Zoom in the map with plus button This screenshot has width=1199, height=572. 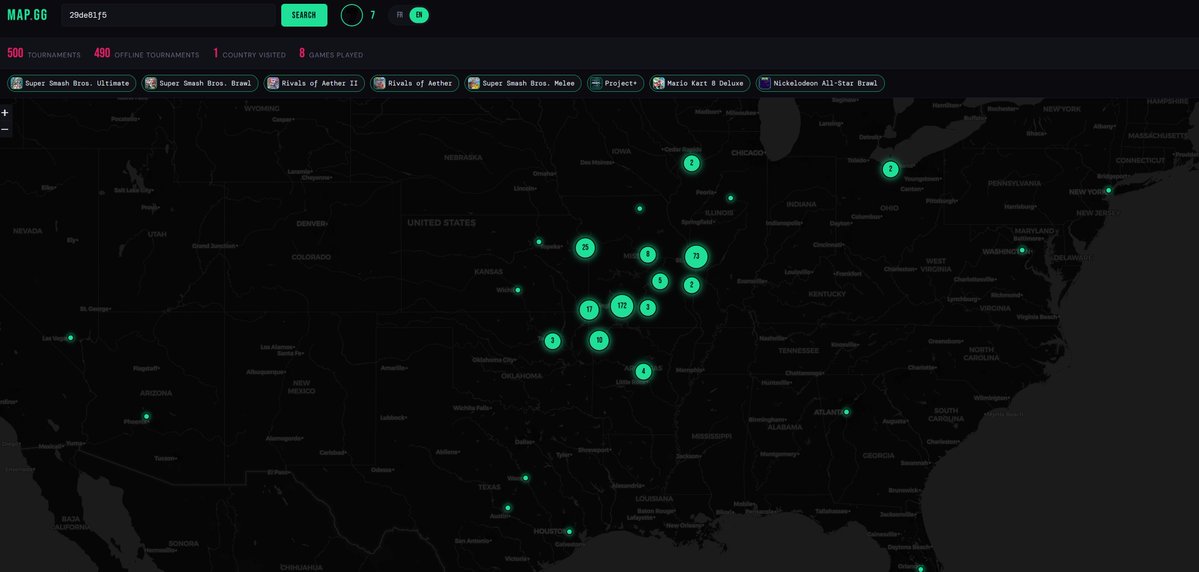pyautogui.click(x=5, y=112)
